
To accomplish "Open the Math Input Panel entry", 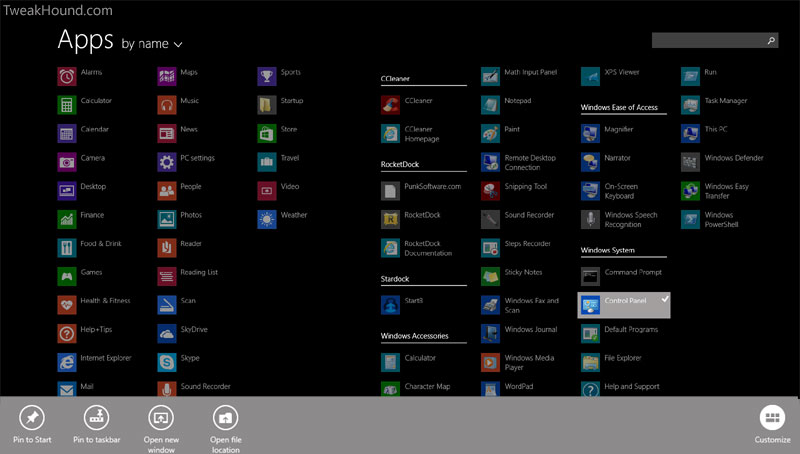I will [519, 77].
